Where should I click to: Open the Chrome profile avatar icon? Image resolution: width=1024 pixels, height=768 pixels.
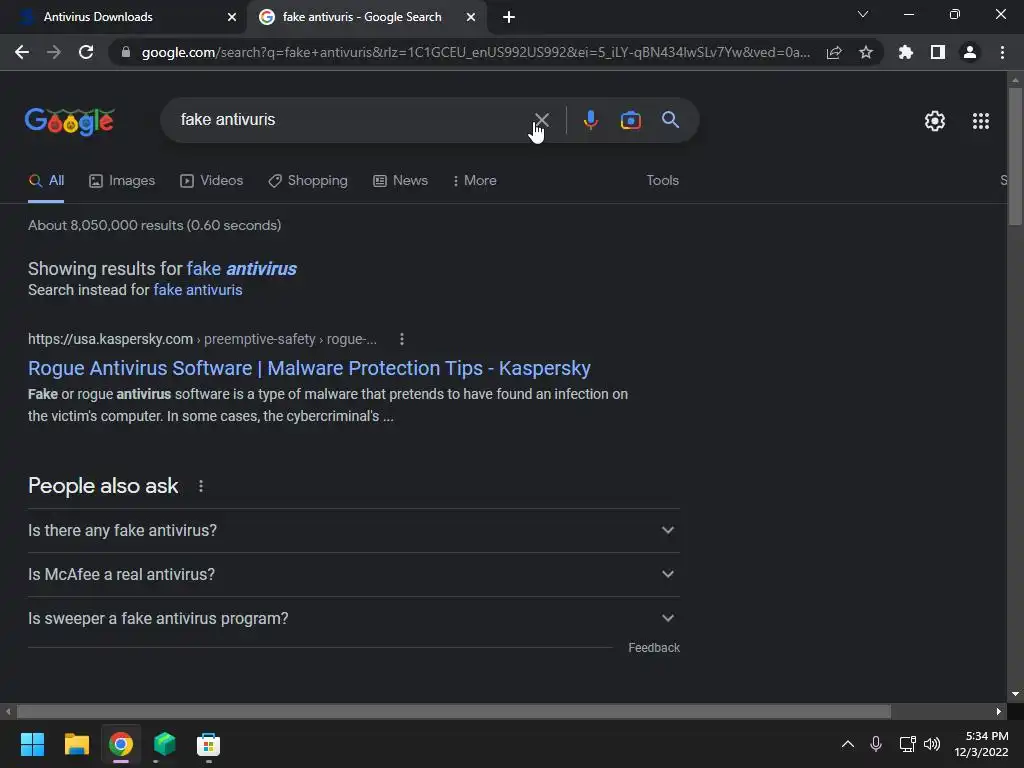(970, 52)
